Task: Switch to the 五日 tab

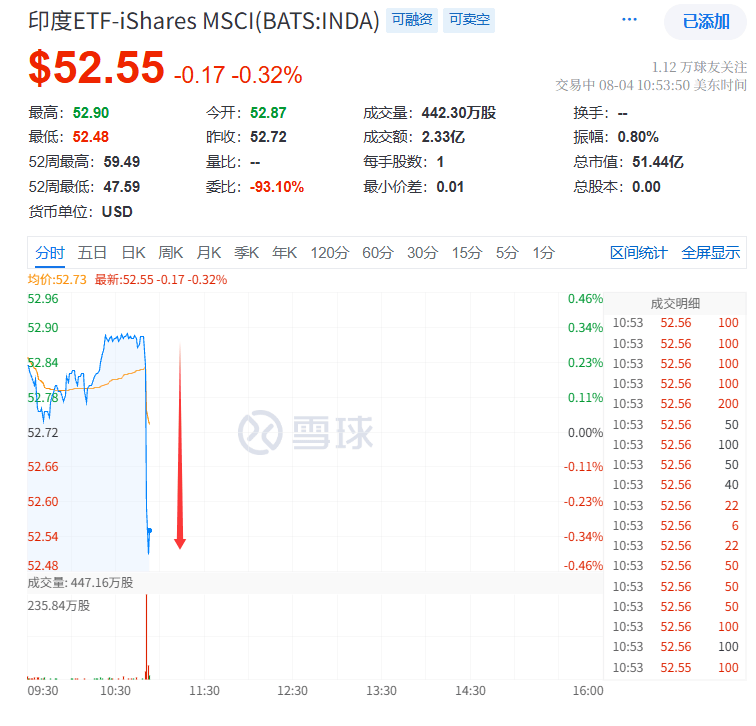Action: 92,253
